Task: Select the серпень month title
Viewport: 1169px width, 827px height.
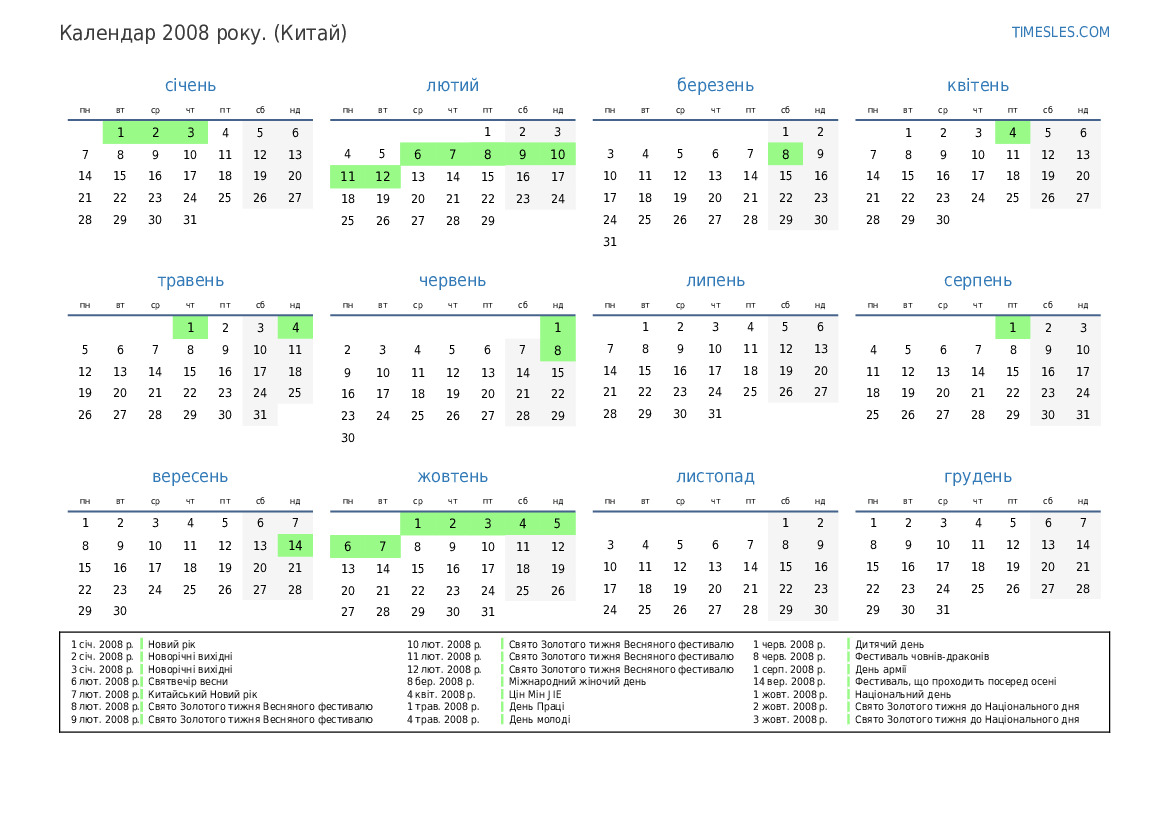Action: pyautogui.click(x=977, y=281)
